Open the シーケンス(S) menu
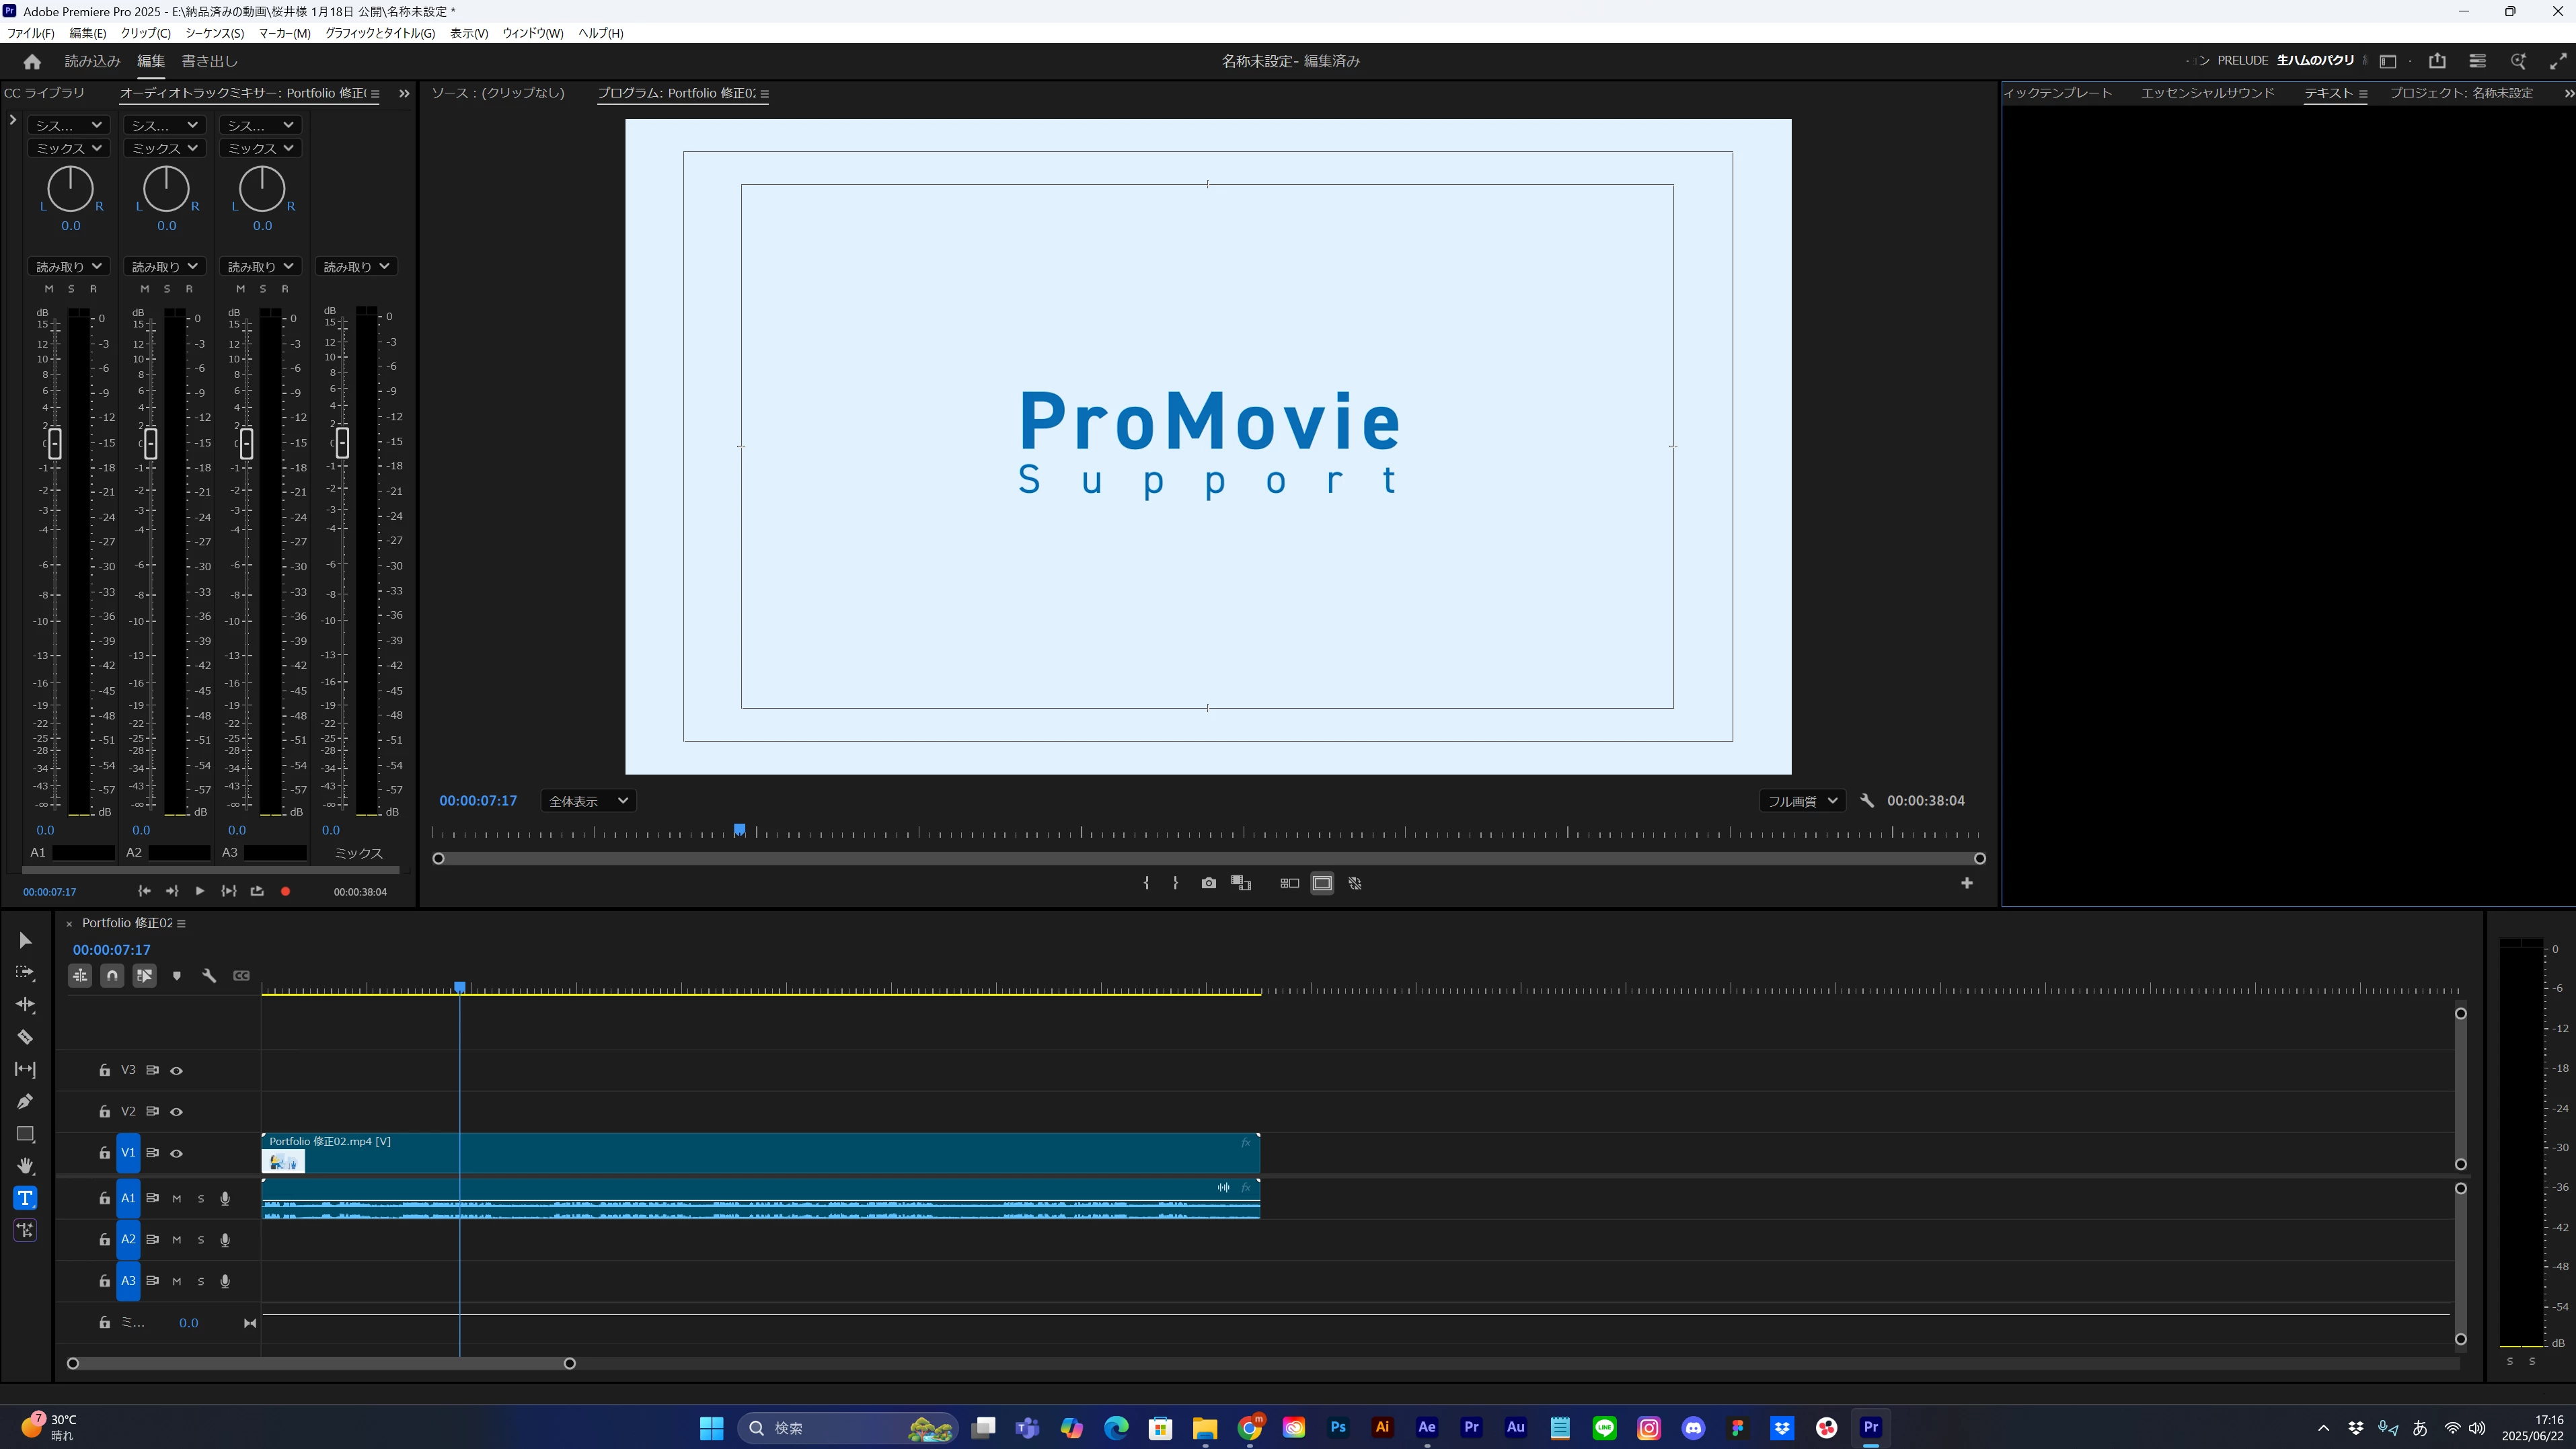This screenshot has width=2576, height=1449. click(x=214, y=33)
